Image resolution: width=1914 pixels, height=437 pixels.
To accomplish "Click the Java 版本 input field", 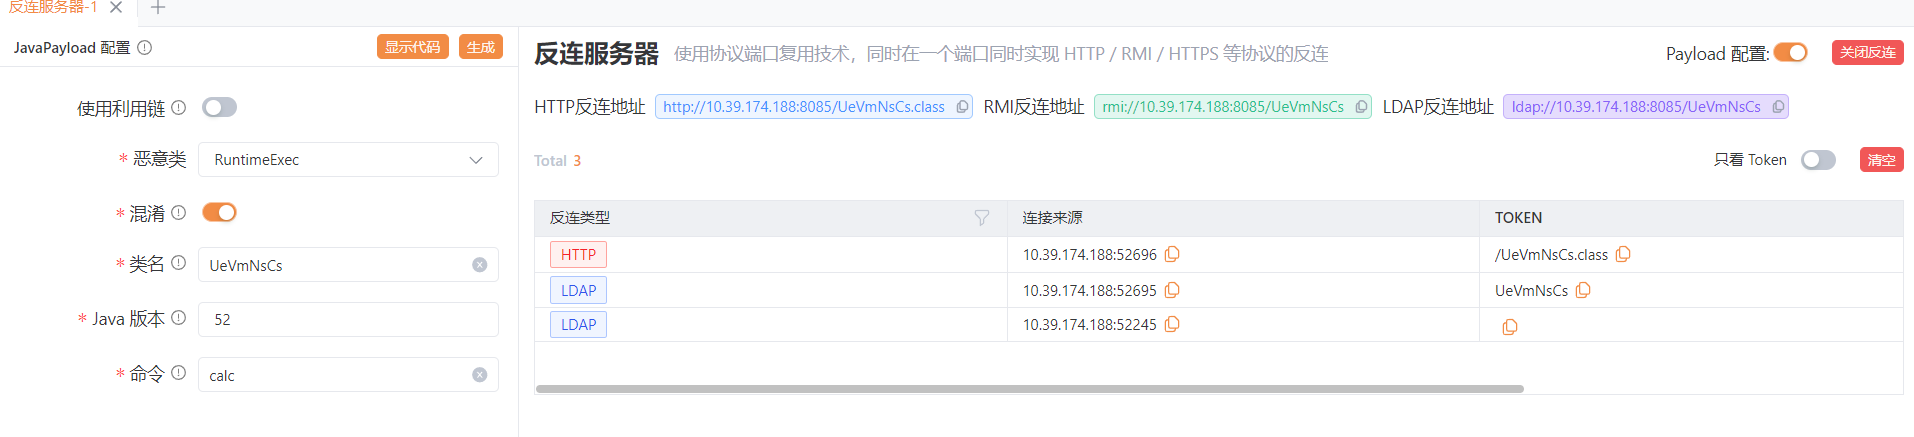I will [x=348, y=320].
